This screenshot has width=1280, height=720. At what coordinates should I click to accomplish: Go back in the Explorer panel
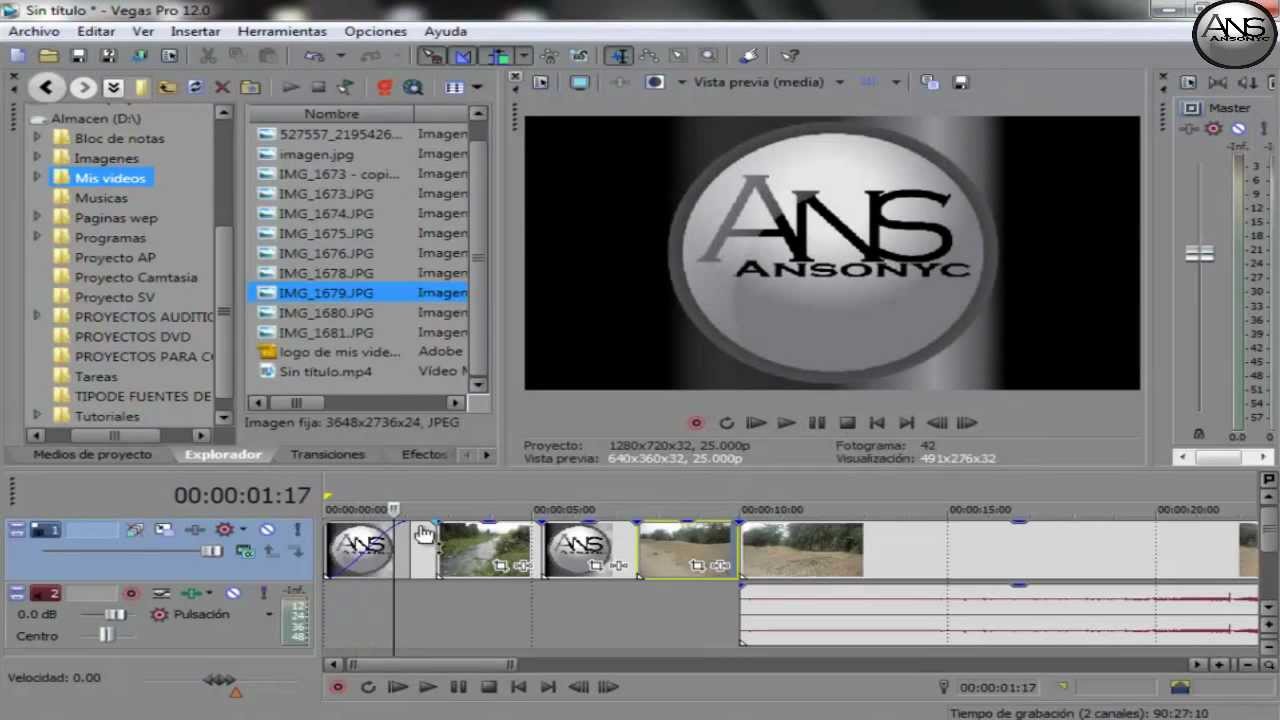click(x=46, y=88)
